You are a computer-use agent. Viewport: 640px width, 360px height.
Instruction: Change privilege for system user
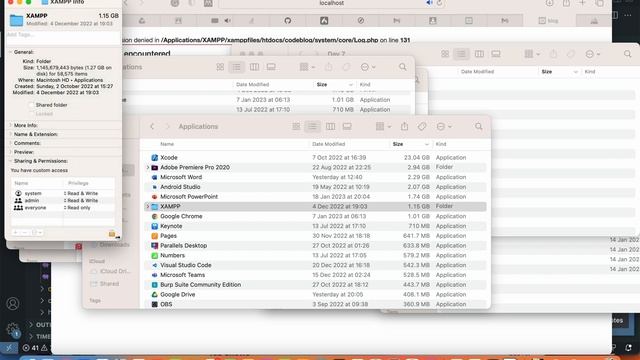[81, 193]
